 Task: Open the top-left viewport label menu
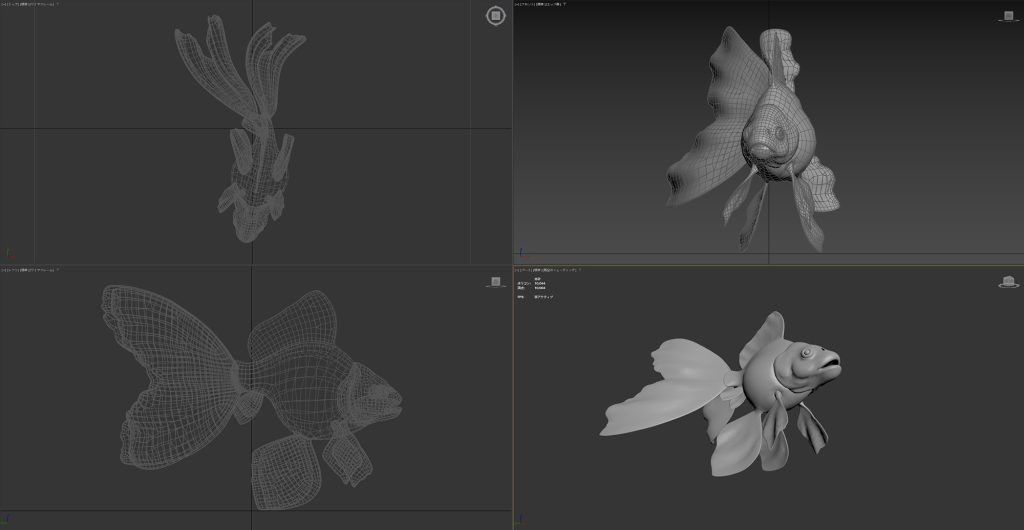point(27,4)
